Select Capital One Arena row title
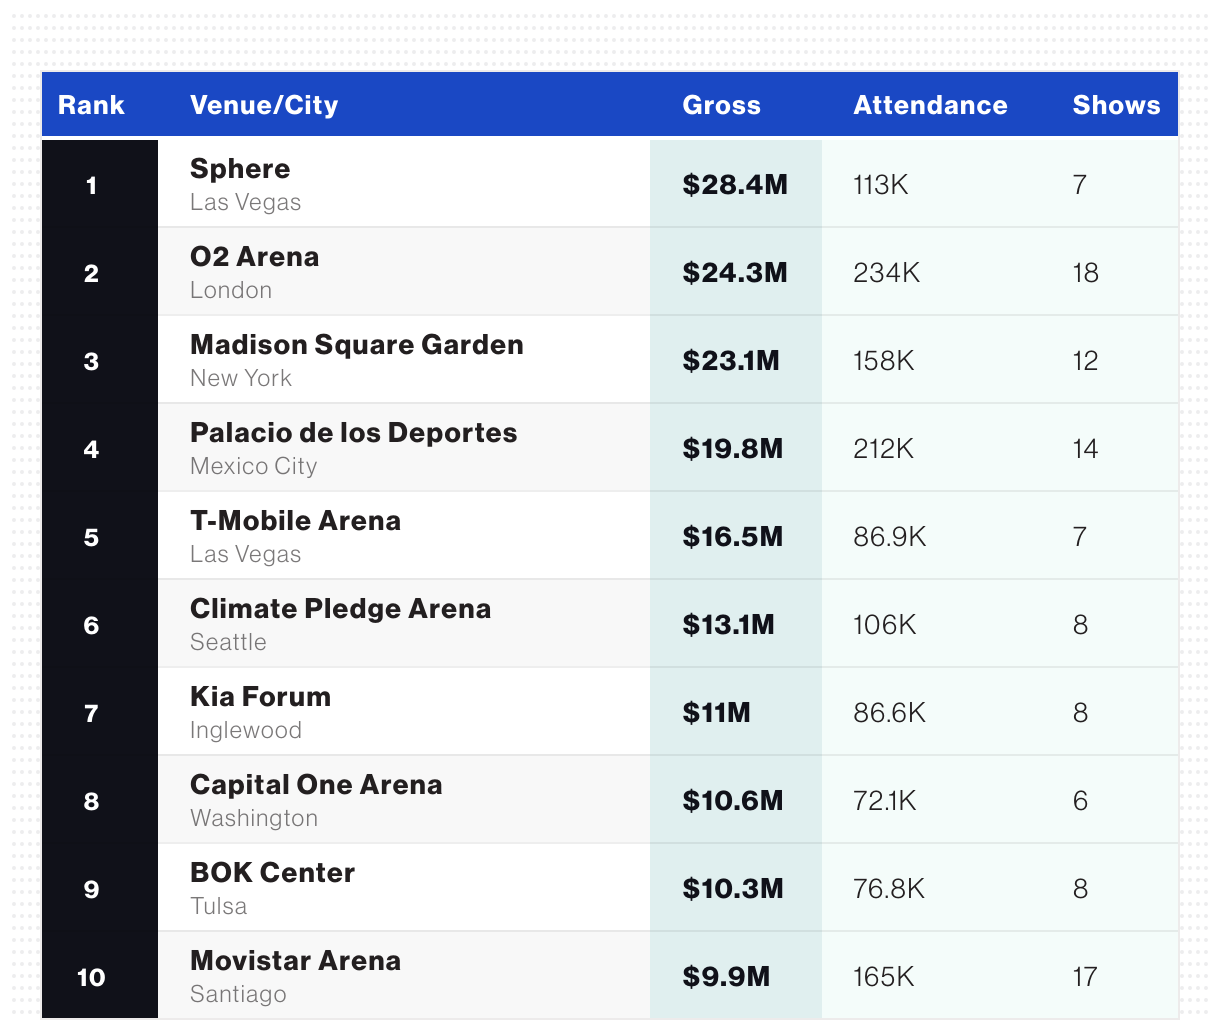This screenshot has height=1030, width=1220. pyautogui.click(x=316, y=785)
